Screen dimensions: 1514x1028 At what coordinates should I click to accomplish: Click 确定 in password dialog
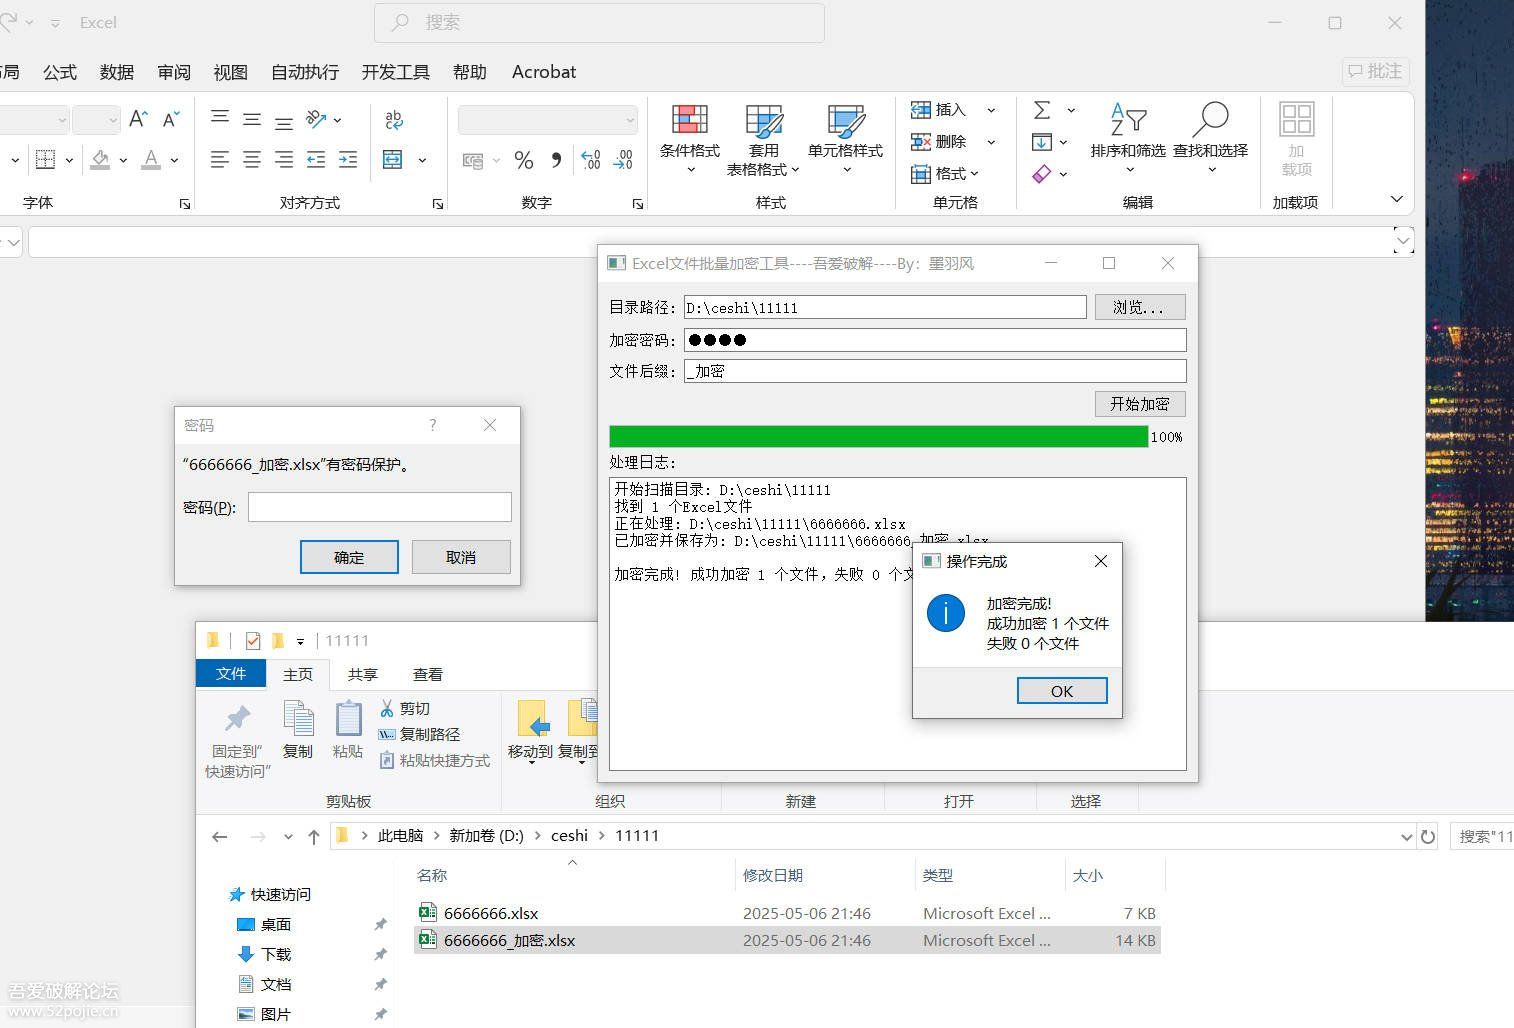click(x=349, y=557)
